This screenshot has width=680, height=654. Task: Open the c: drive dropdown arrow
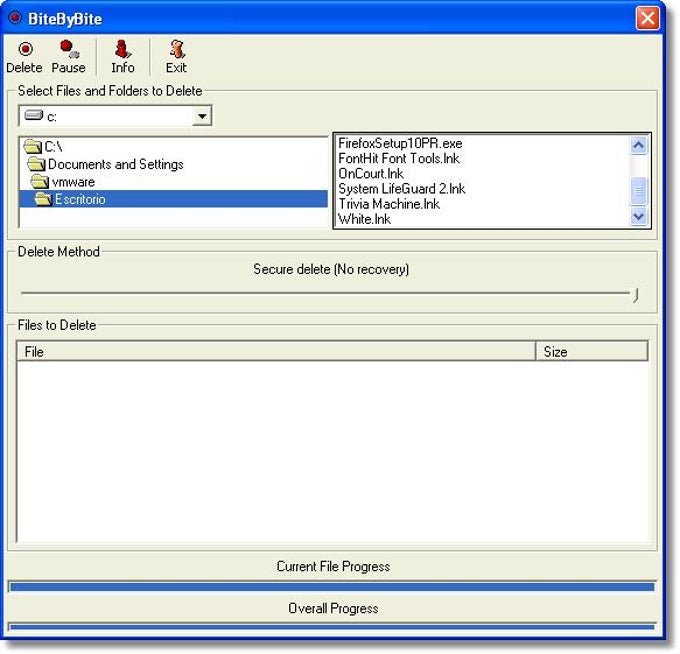pyautogui.click(x=202, y=116)
